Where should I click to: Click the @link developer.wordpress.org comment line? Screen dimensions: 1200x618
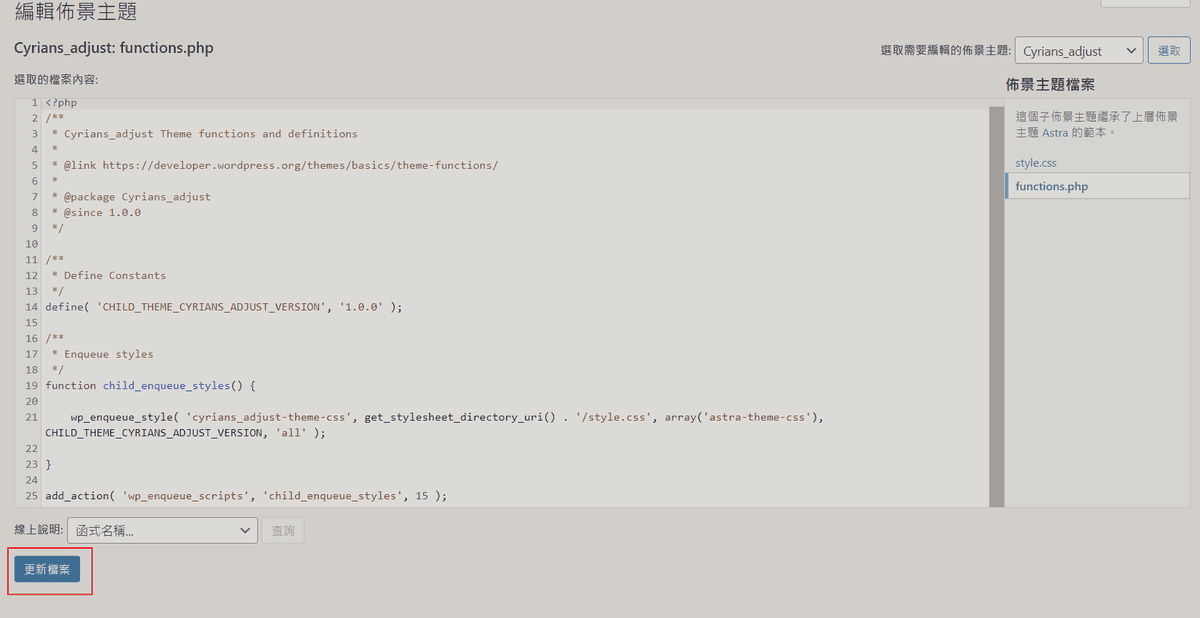coord(275,165)
